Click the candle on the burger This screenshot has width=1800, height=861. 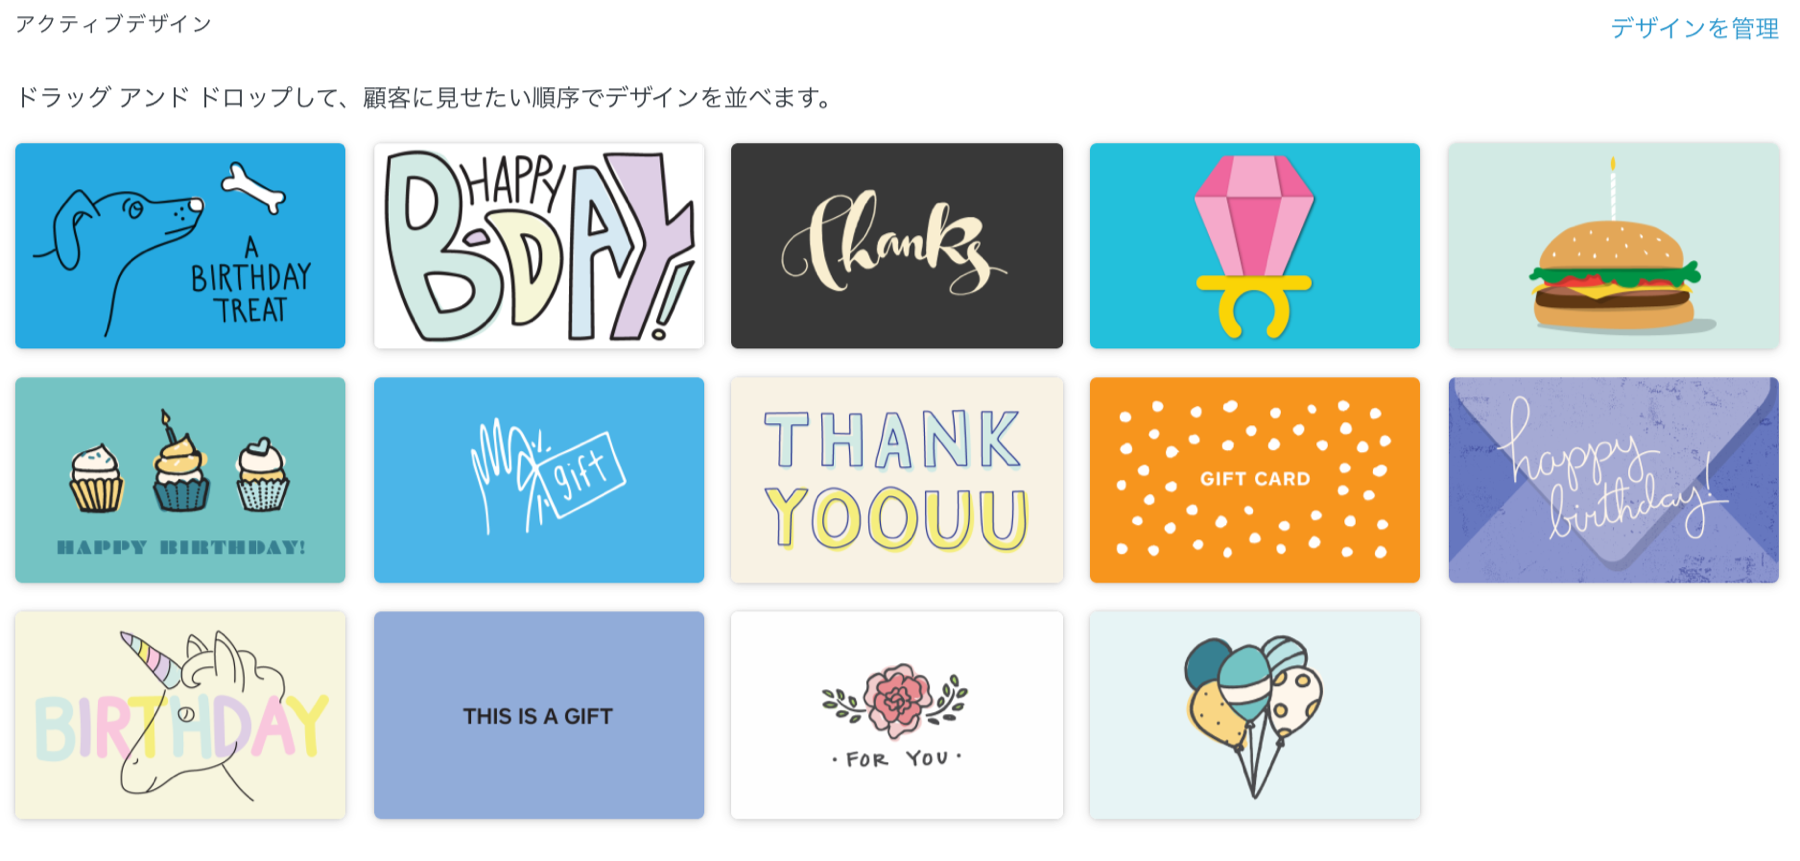1613,188
